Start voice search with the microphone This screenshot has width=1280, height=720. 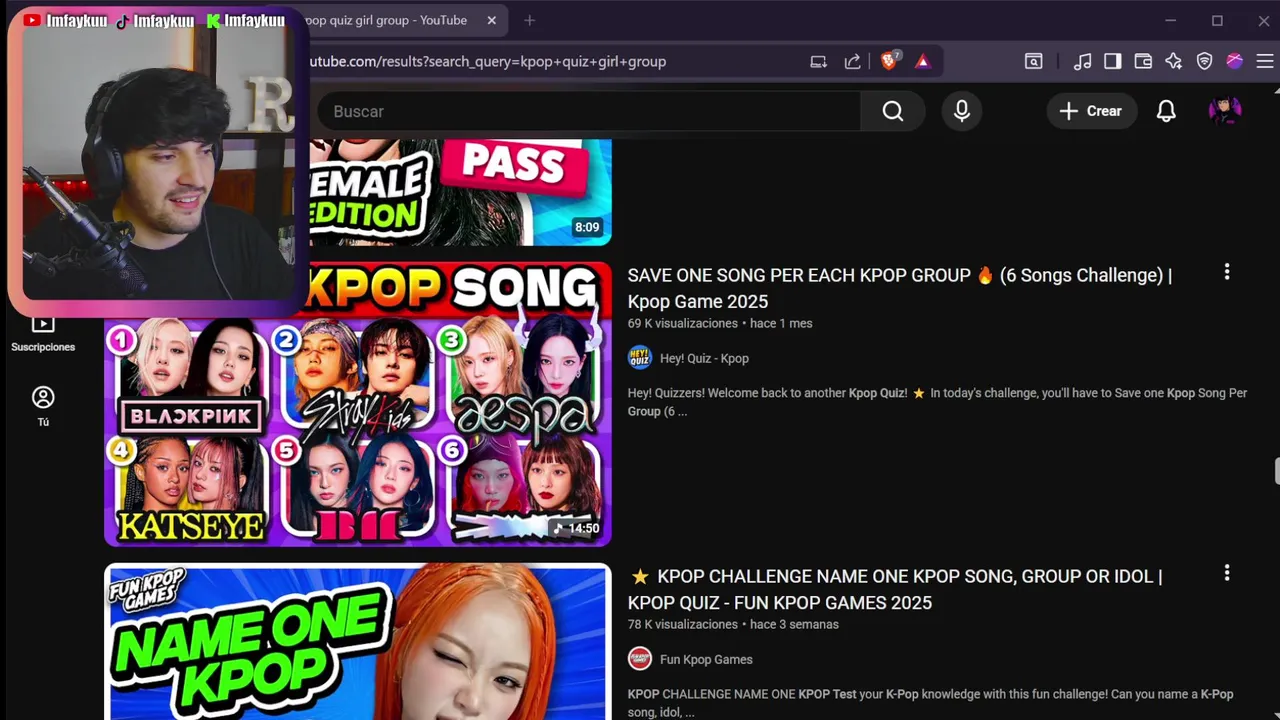(962, 111)
